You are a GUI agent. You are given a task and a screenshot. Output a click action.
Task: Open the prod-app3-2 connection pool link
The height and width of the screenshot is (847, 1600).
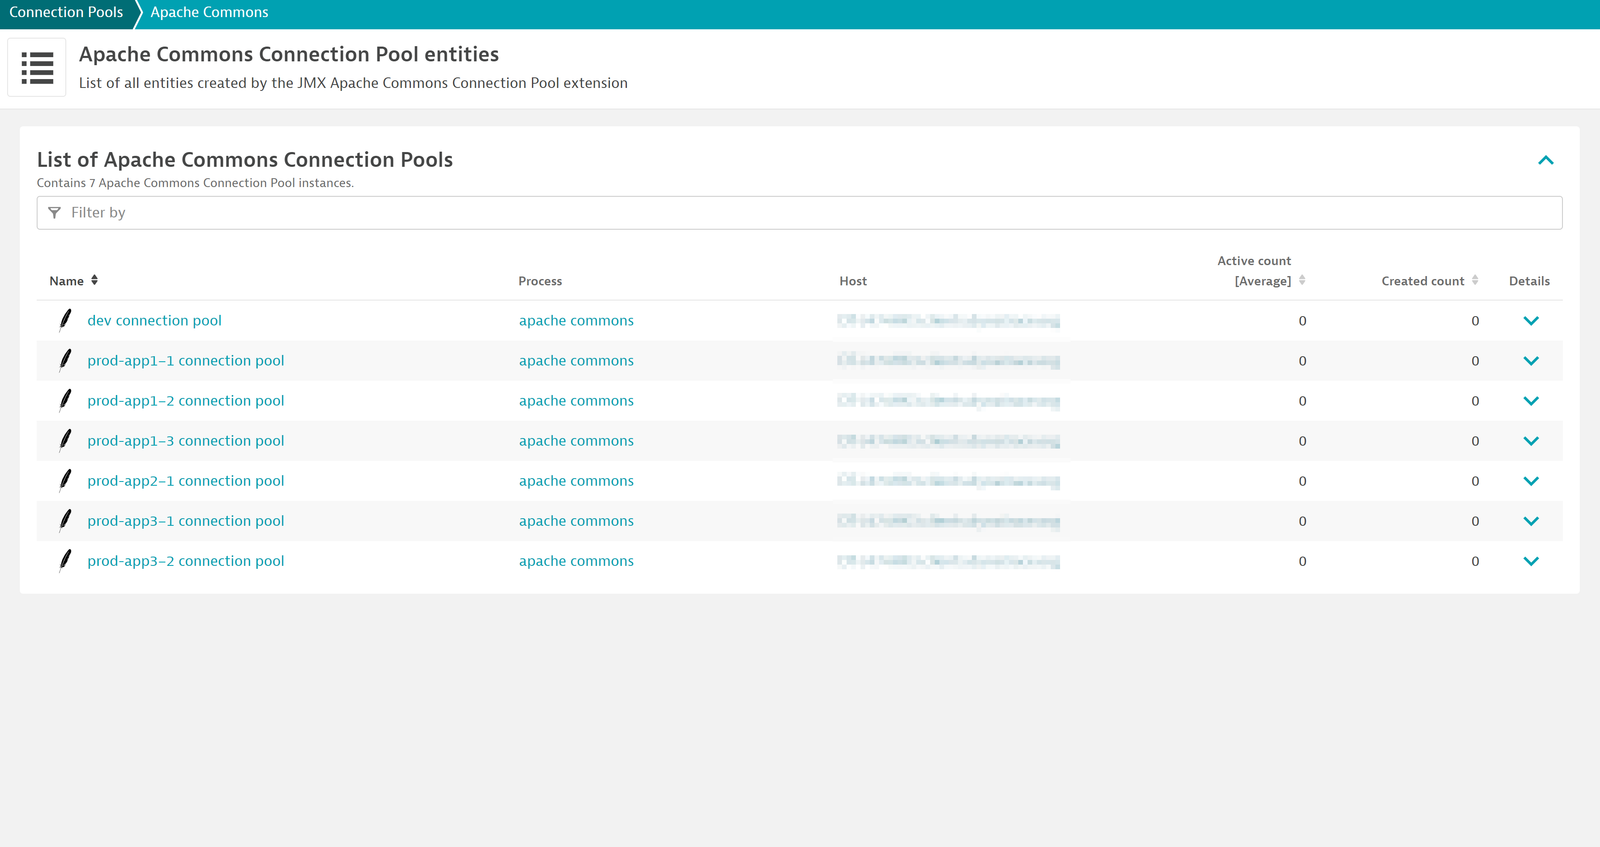[x=185, y=561]
